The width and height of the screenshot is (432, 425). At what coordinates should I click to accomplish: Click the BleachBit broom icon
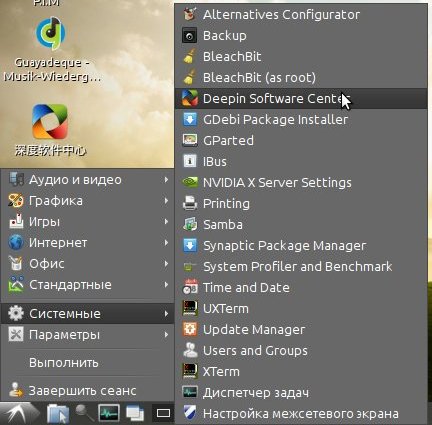coord(190,57)
